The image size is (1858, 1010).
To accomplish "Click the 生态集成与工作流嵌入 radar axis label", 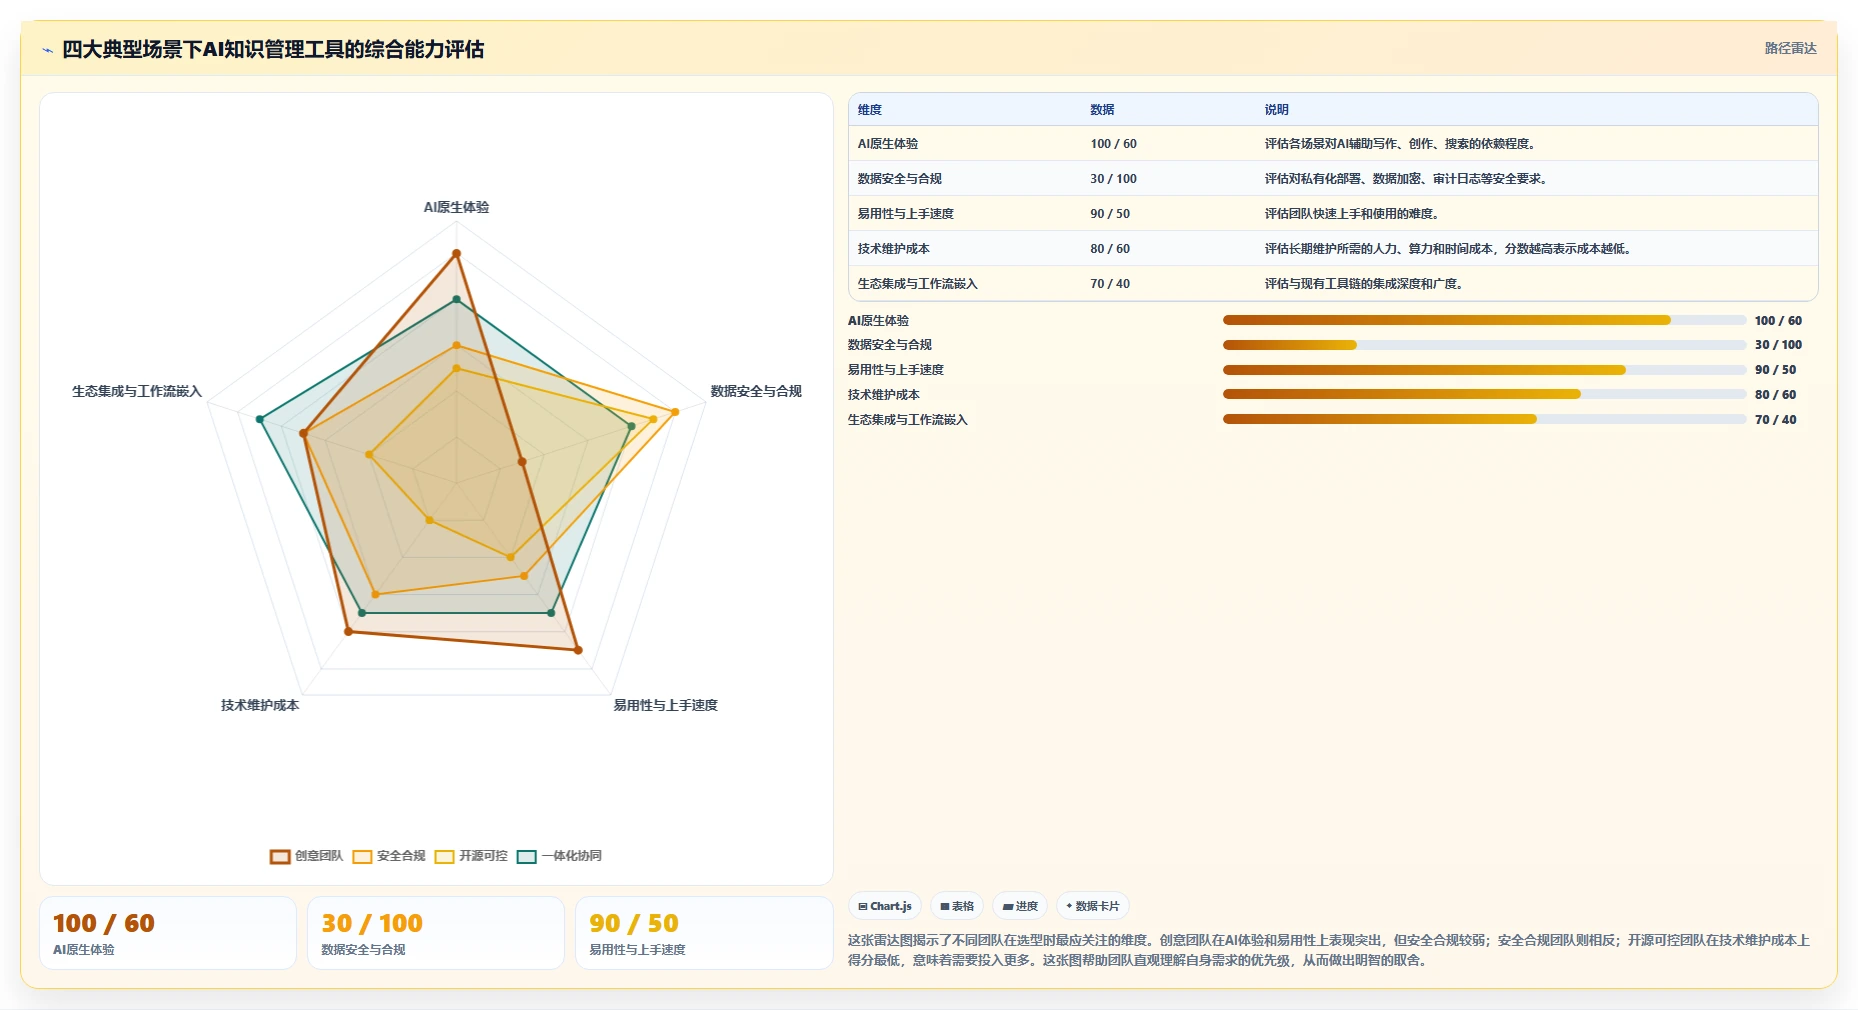I will pos(137,391).
